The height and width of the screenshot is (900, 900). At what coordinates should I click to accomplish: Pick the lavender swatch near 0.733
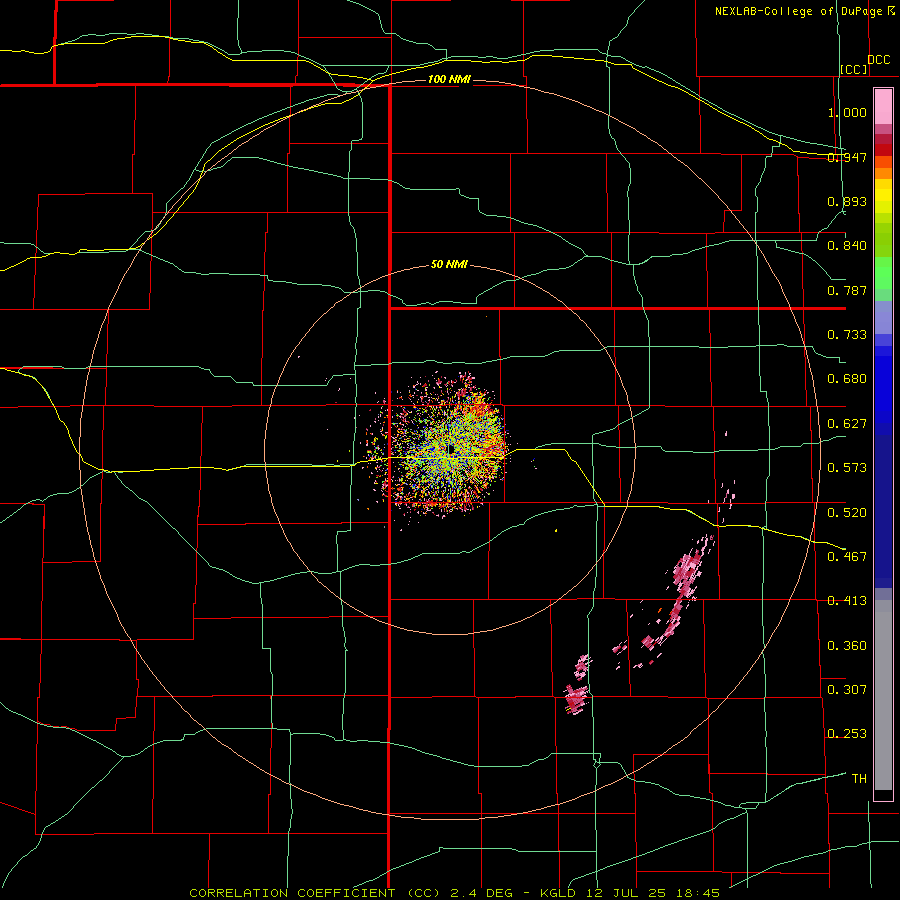pos(883,317)
